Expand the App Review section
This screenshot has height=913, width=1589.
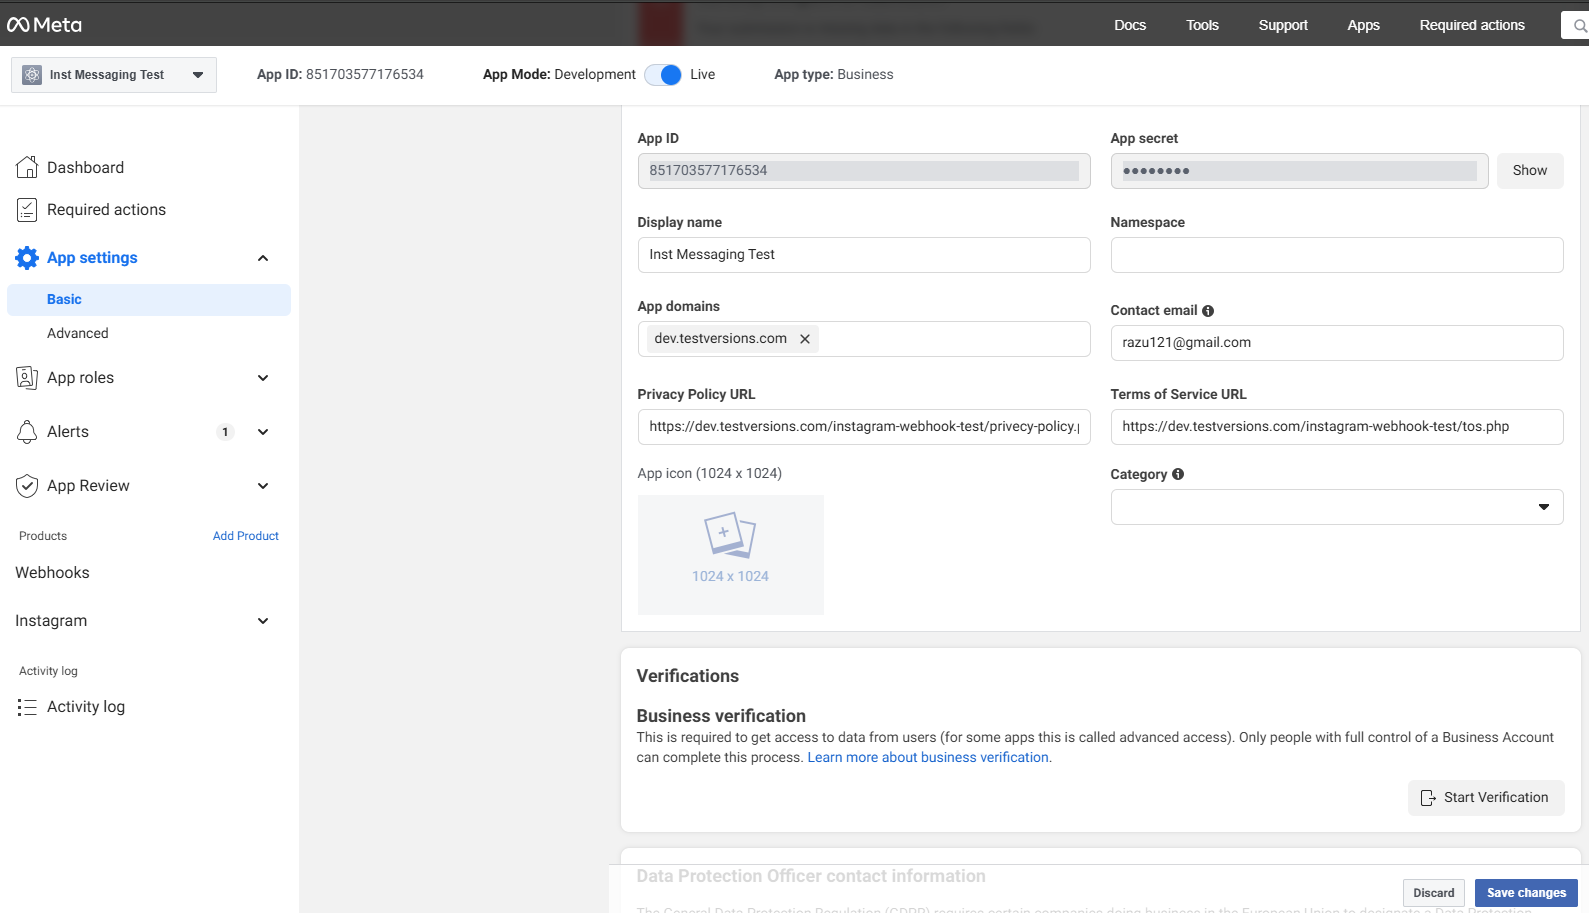263,486
